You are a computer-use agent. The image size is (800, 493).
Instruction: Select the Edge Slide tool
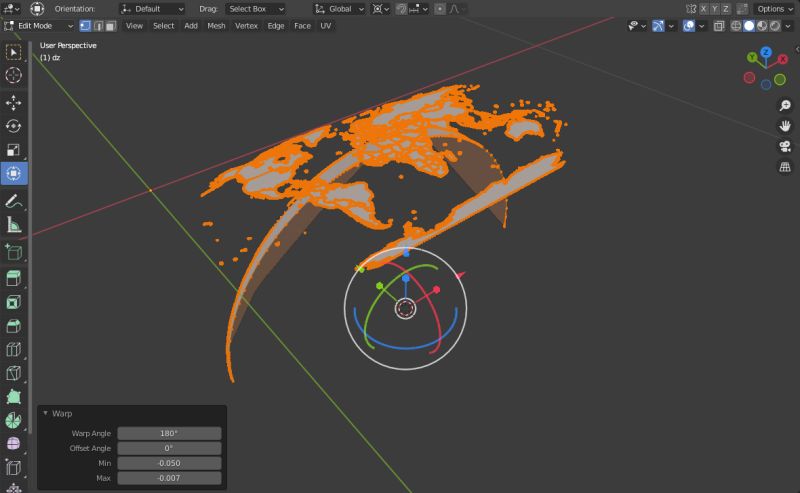[x=13, y=467]
